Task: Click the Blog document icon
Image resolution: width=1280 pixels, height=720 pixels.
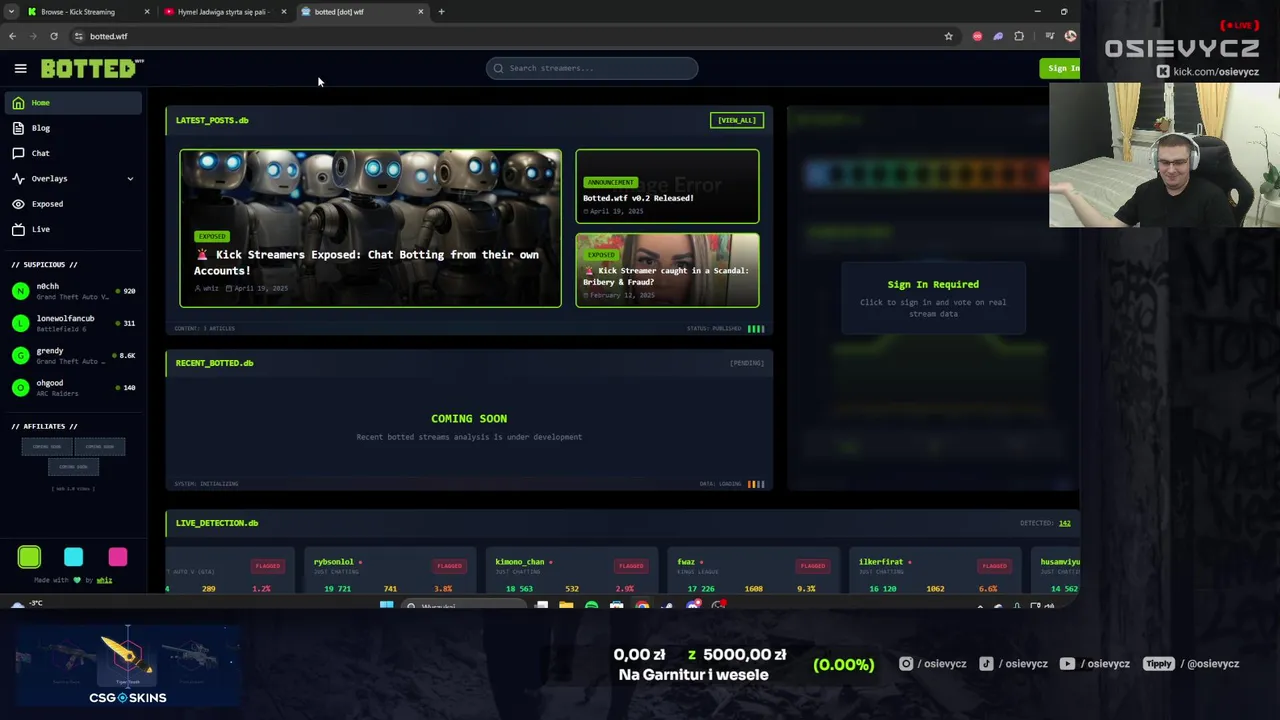Action: 18,128
